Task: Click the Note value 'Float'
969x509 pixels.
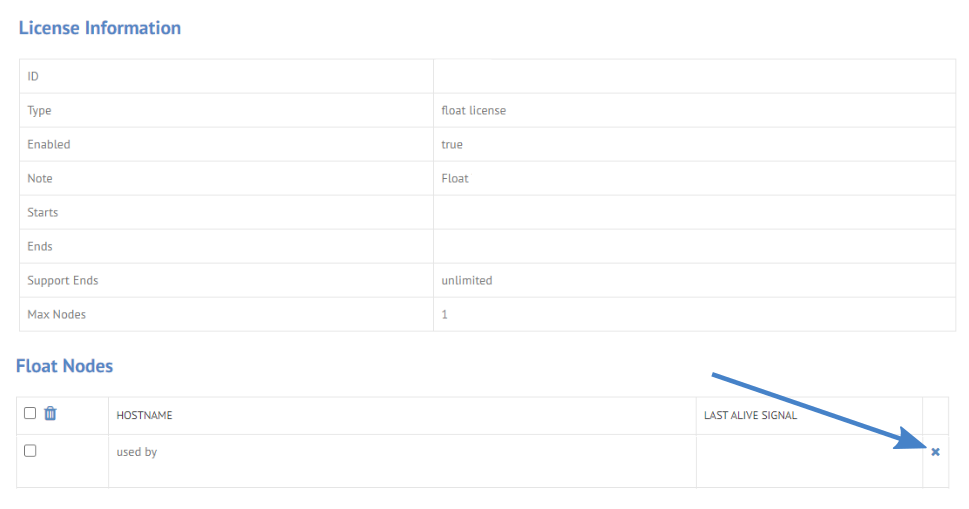Action: point(455,178)
